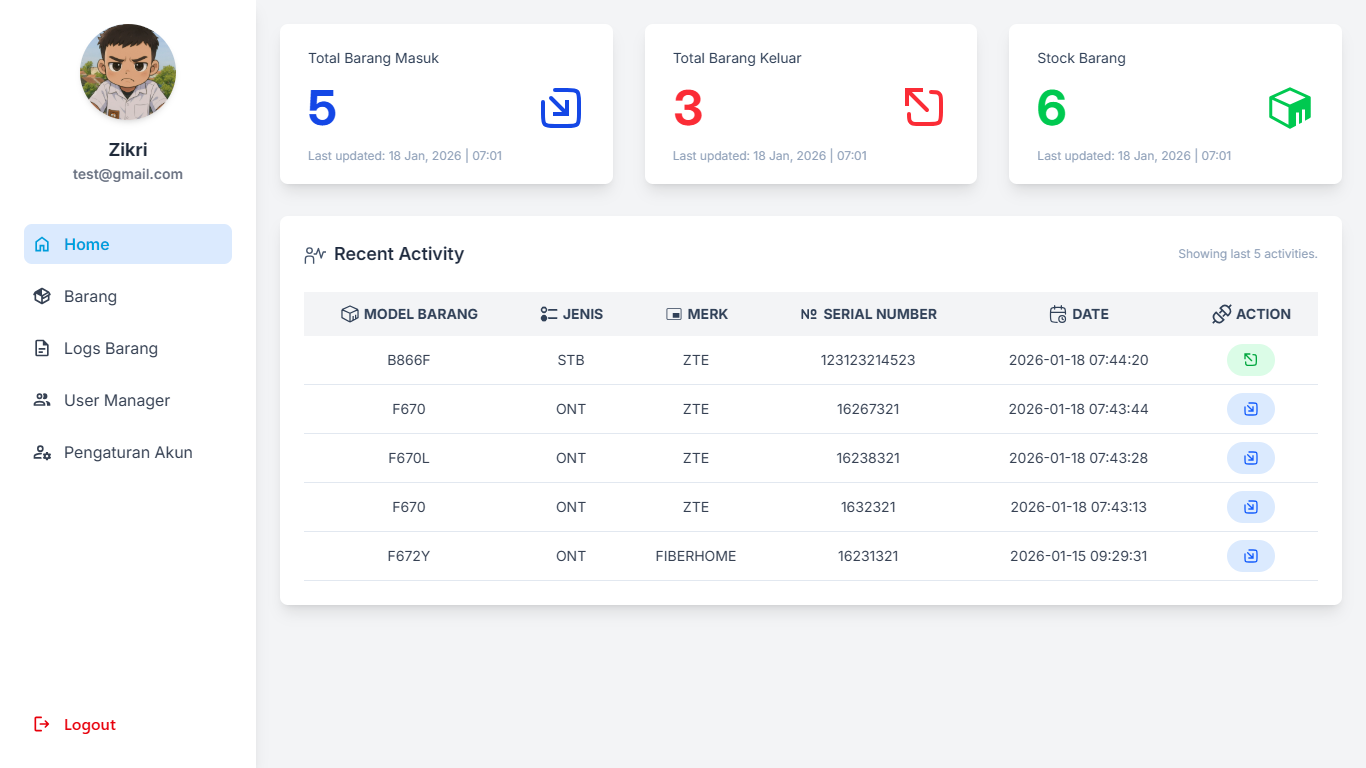Open Pengaturan Akun settings

(128, 452)
